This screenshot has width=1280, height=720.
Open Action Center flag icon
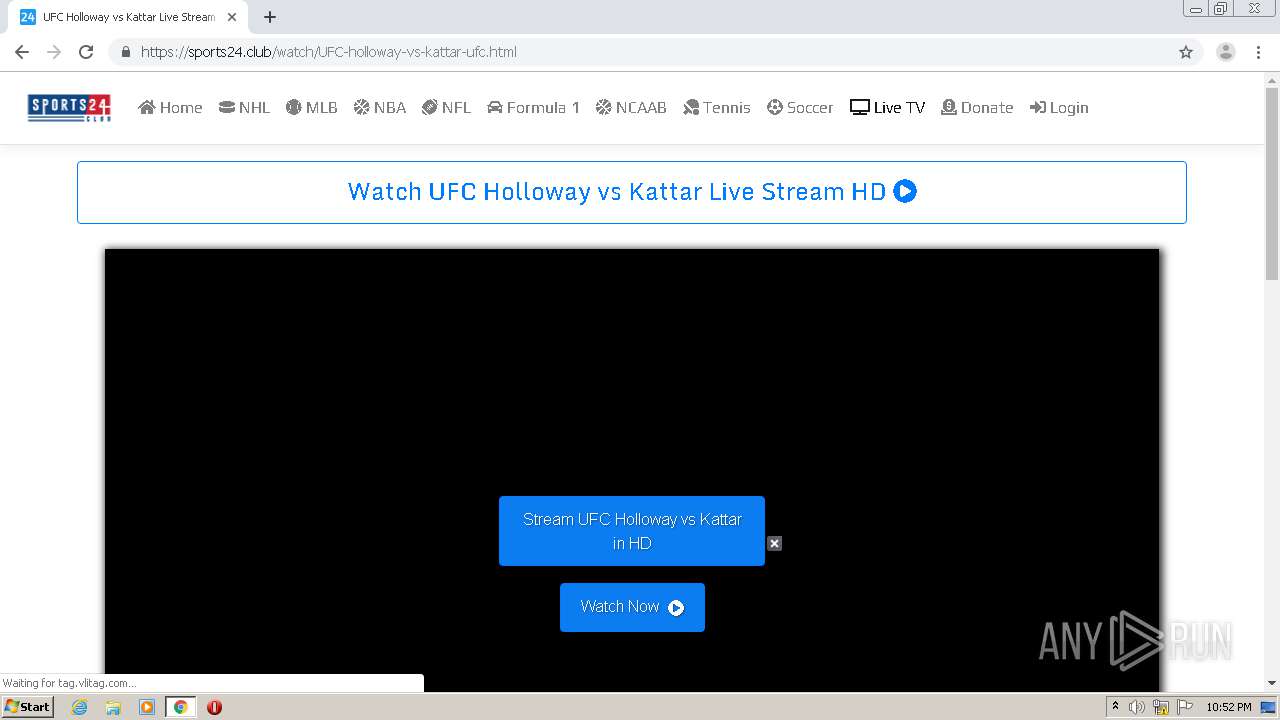coord(1185,707)
